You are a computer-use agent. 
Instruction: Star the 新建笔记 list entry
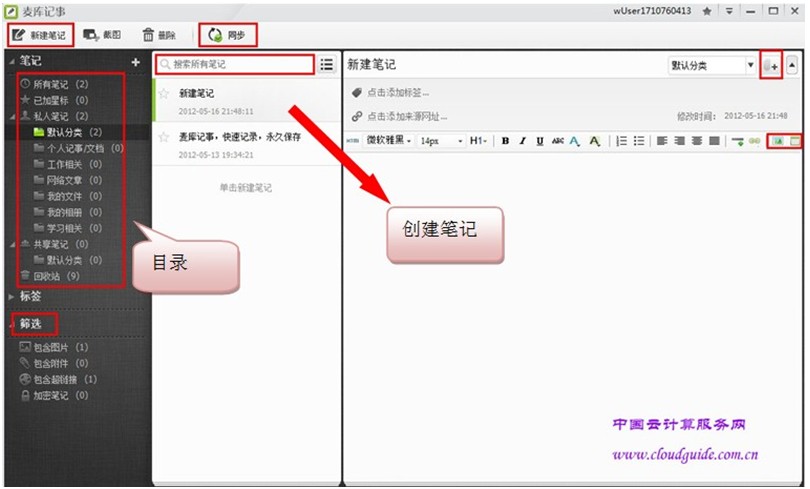[164, 93]
